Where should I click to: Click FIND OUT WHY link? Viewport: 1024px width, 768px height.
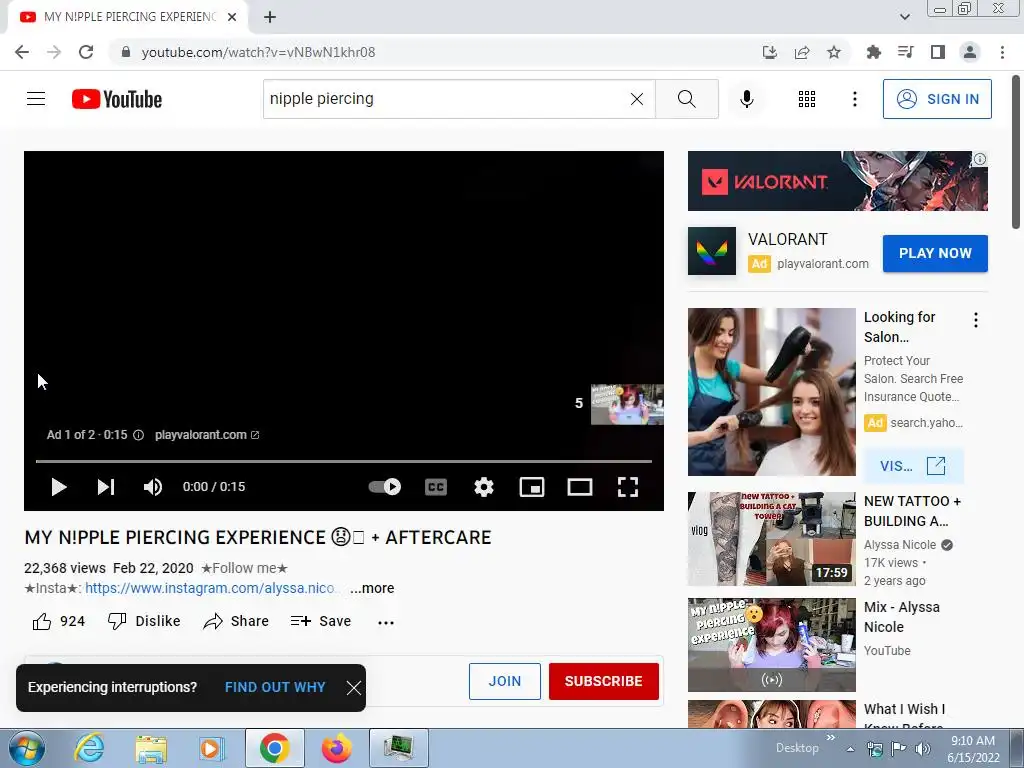(x=275, y=687)
